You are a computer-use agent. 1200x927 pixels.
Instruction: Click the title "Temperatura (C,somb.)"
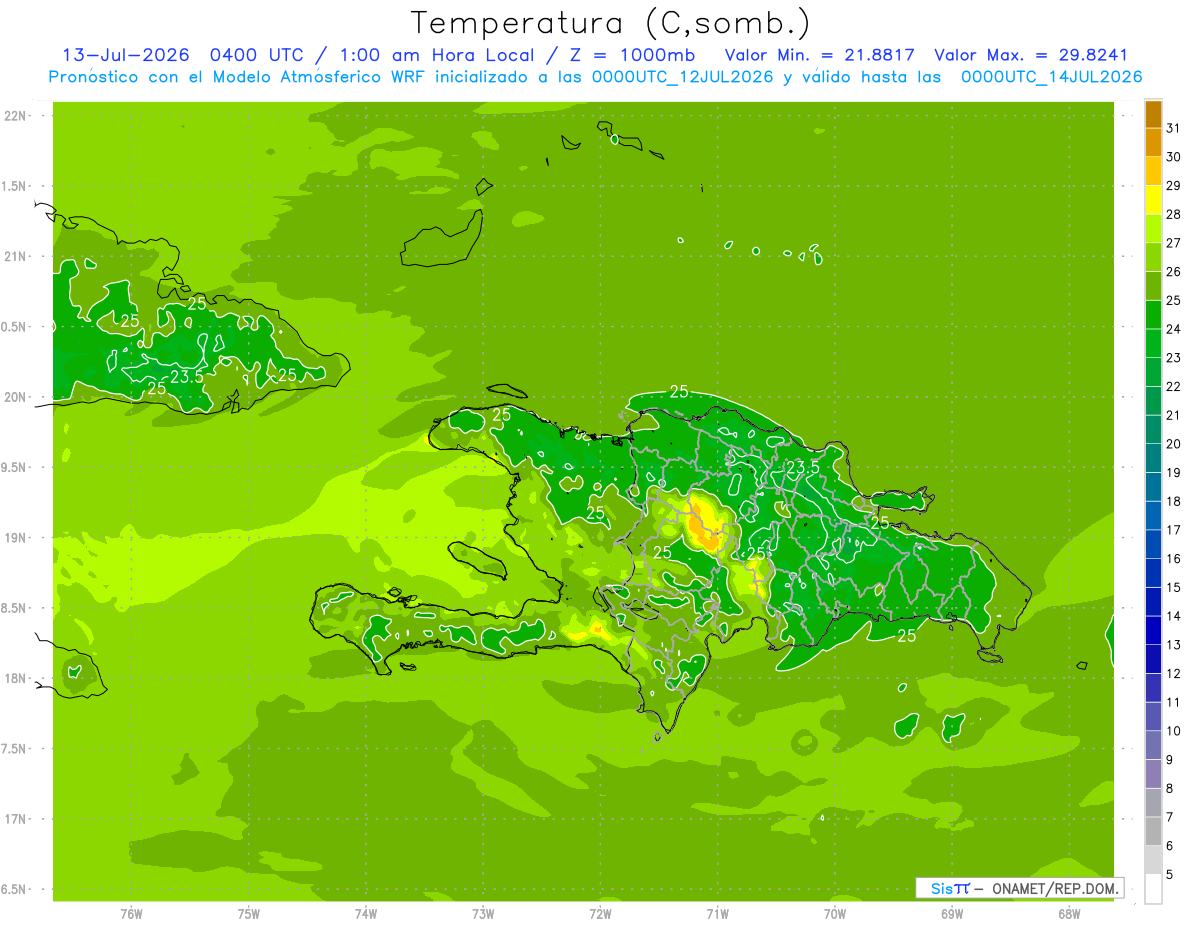611,23
